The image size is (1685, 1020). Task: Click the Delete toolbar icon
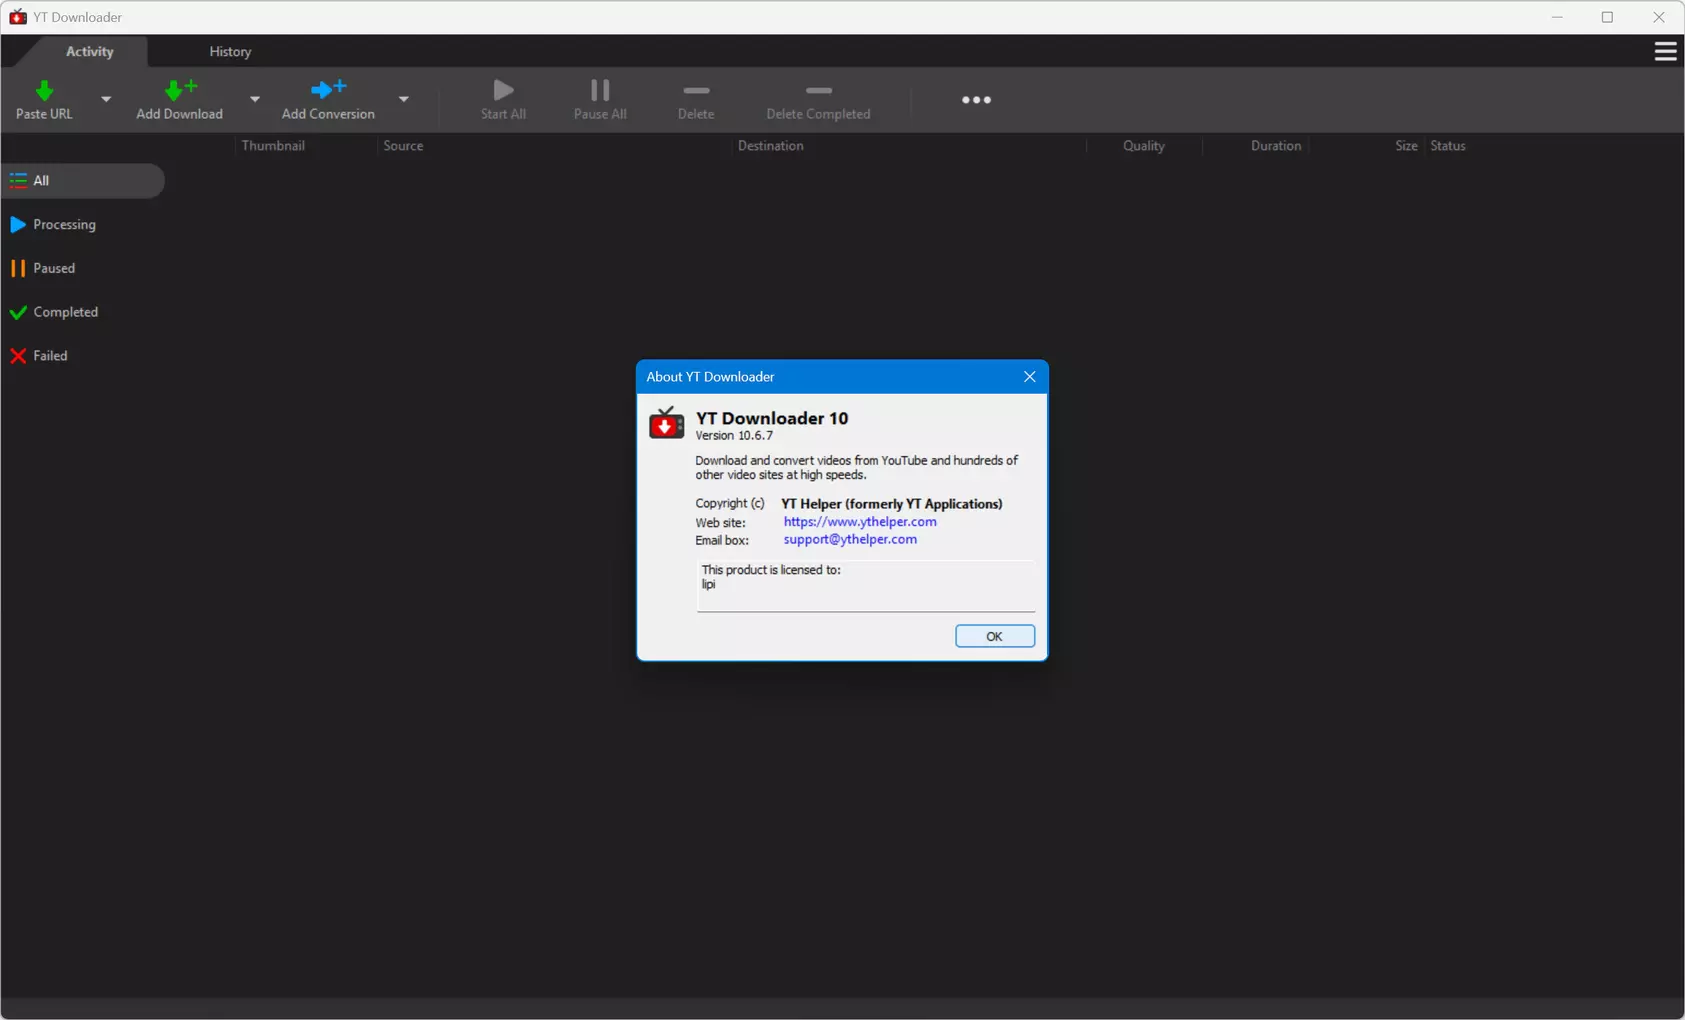[696, 90]
